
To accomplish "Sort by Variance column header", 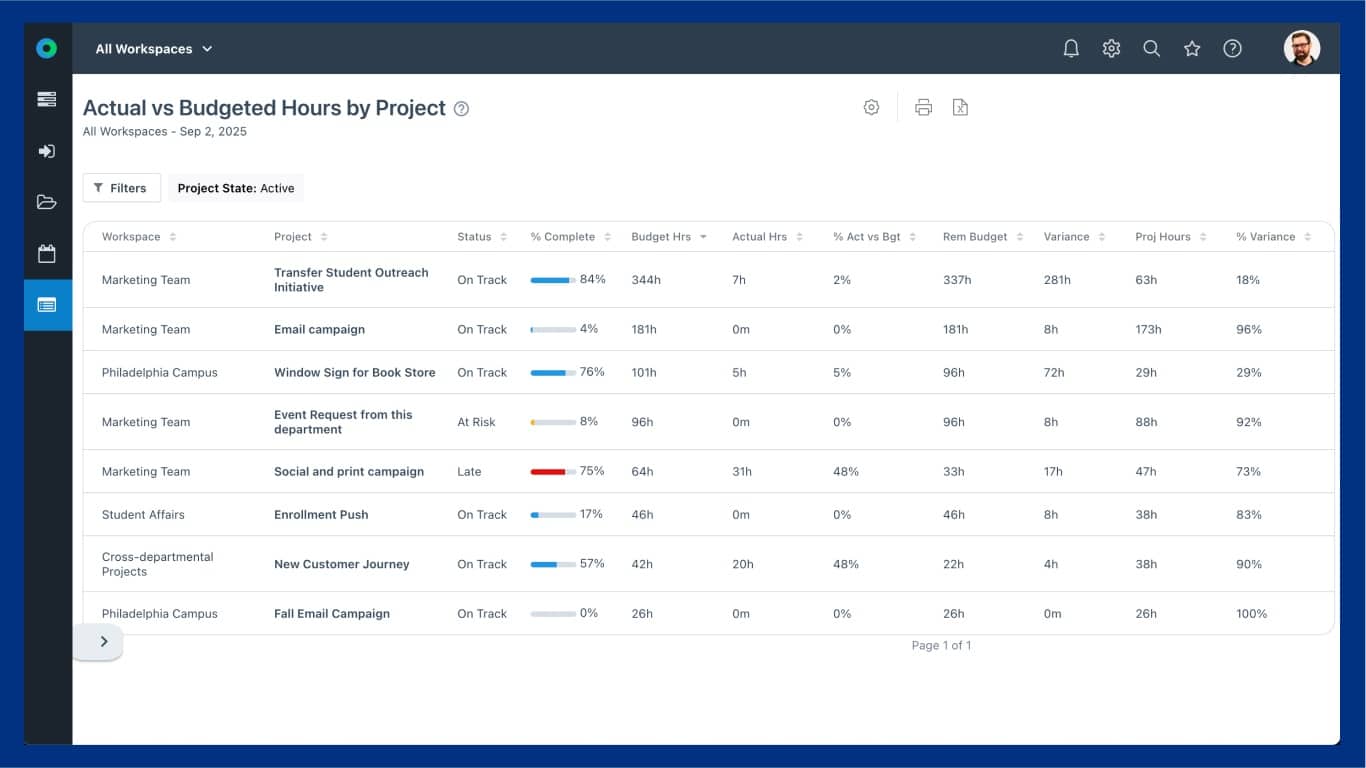I will (1074, 237).
